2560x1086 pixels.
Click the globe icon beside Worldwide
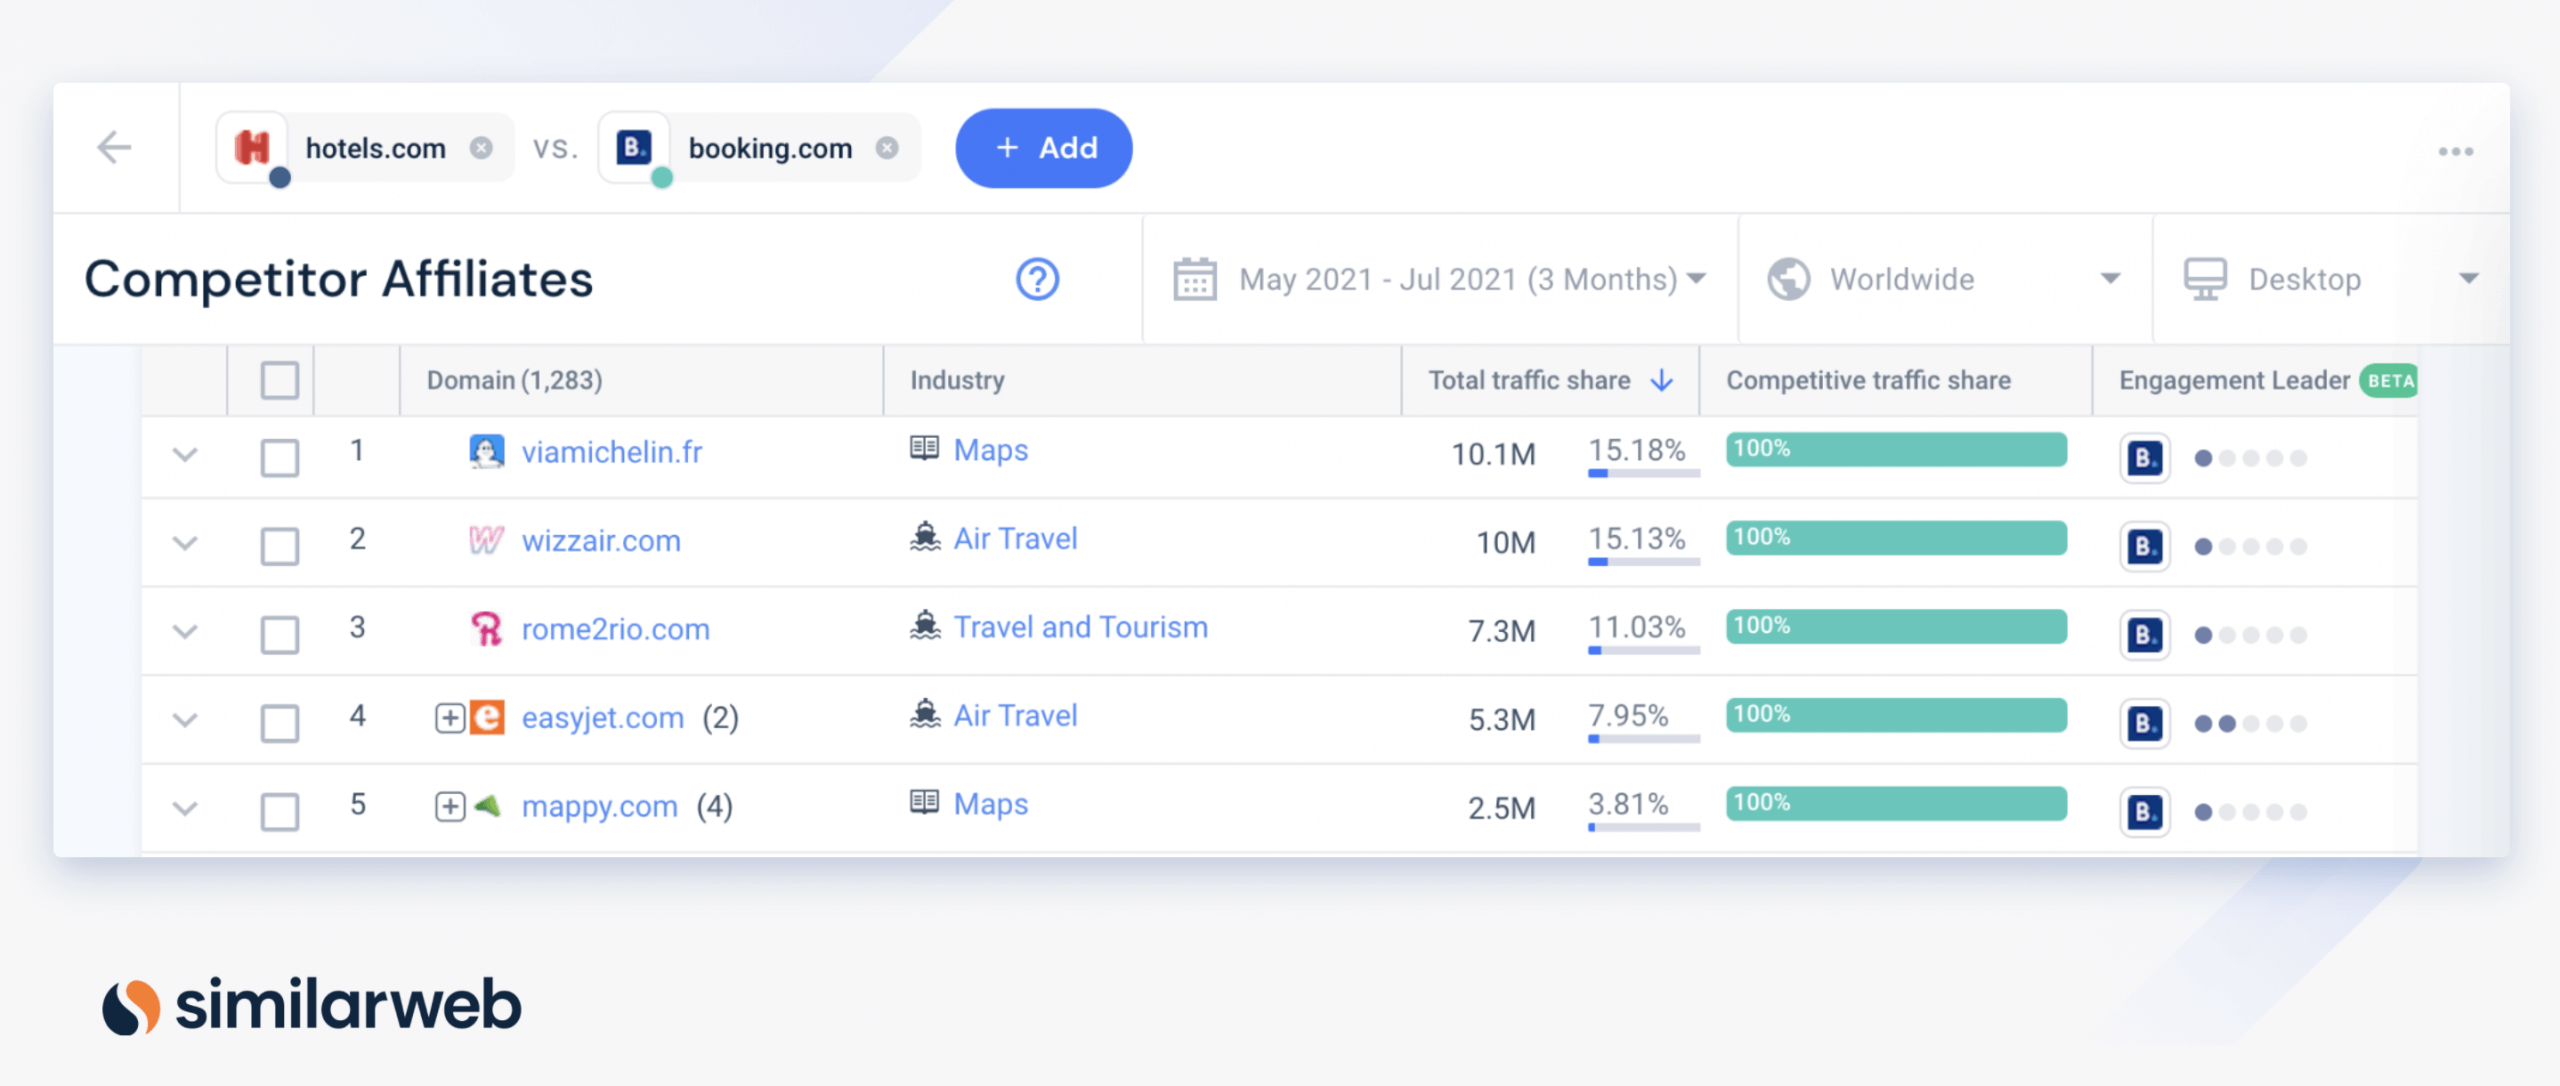(x=1789, y=280)
